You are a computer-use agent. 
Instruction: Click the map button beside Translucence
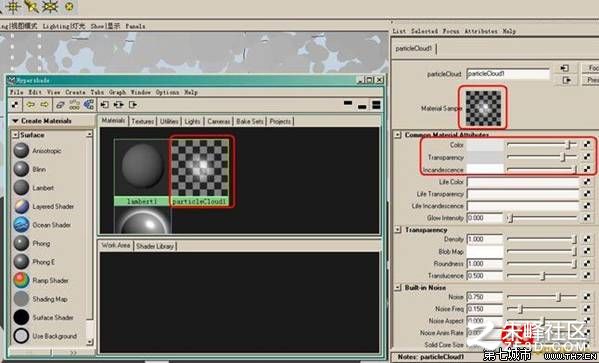pyautogui.click(x=587, y=275)
